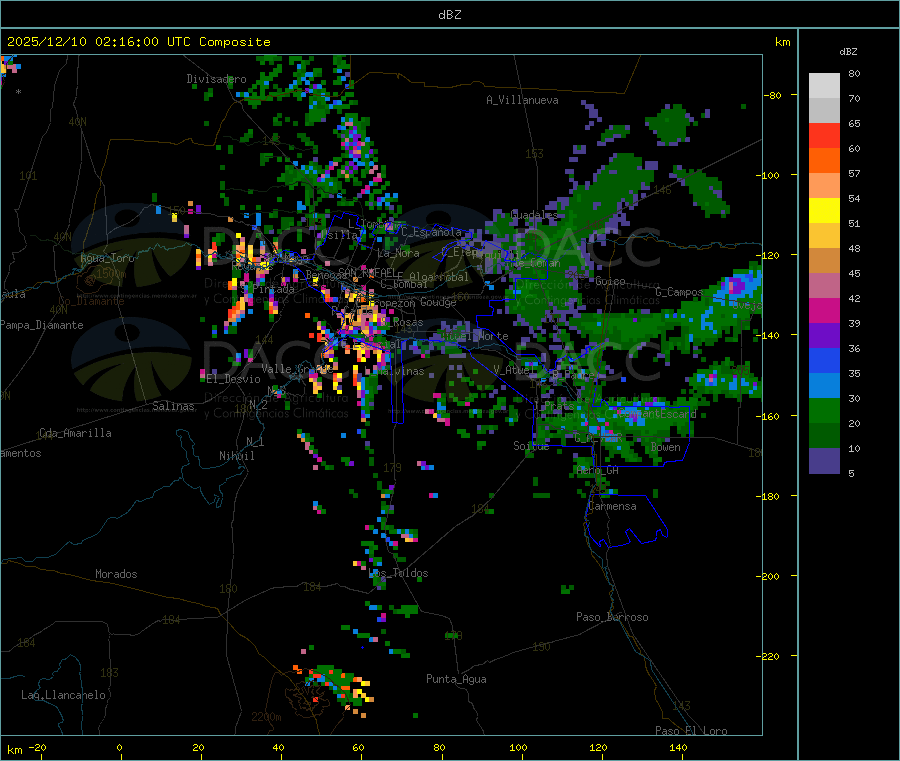Select the yellow 51-54 dBZ legend color
The height and width of the screenshot is (761, 900).
pos(824,211)
